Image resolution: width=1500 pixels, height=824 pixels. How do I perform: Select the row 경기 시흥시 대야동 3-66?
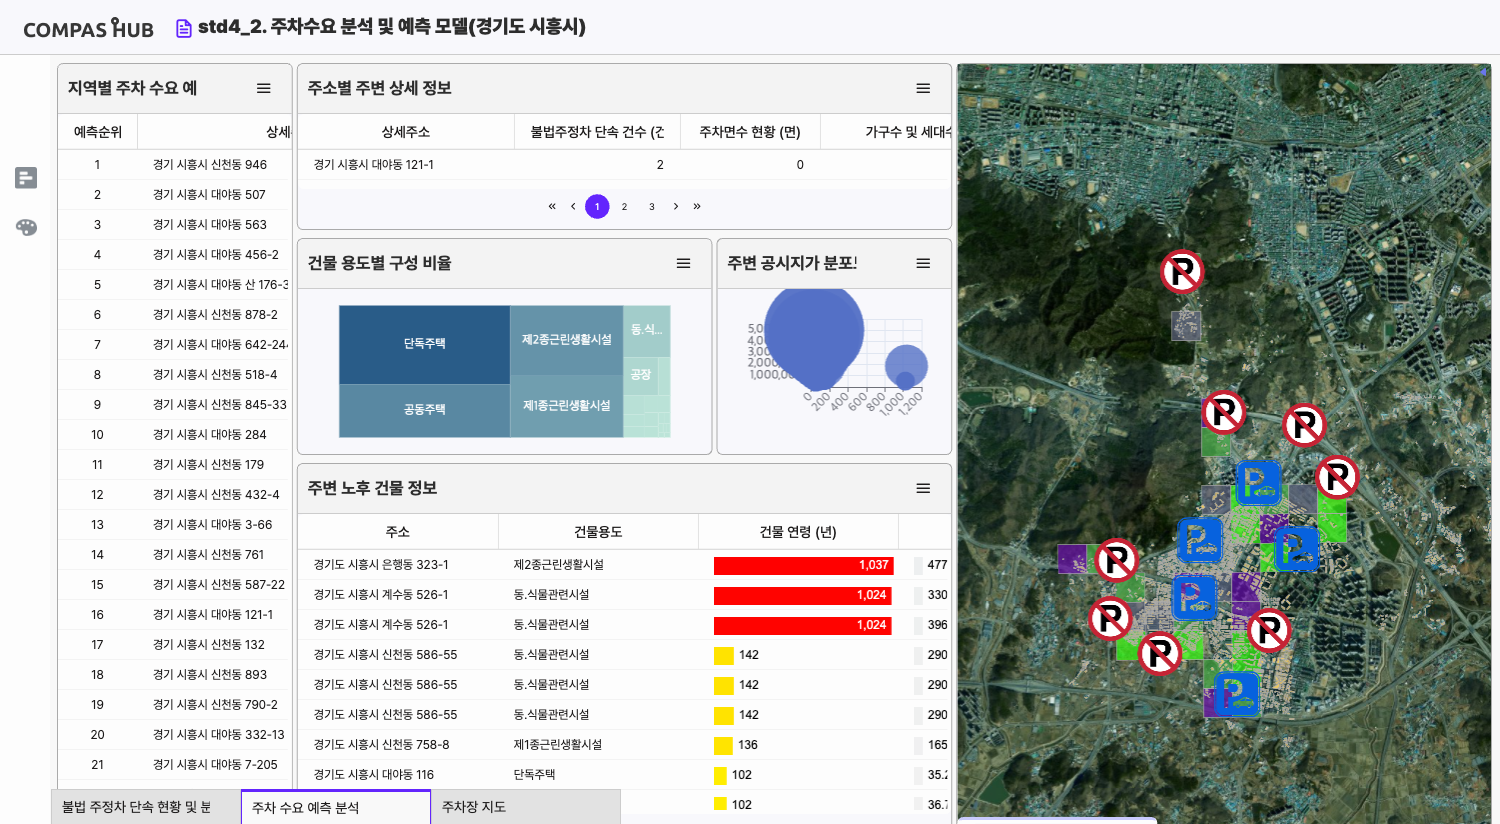point(175,524)
